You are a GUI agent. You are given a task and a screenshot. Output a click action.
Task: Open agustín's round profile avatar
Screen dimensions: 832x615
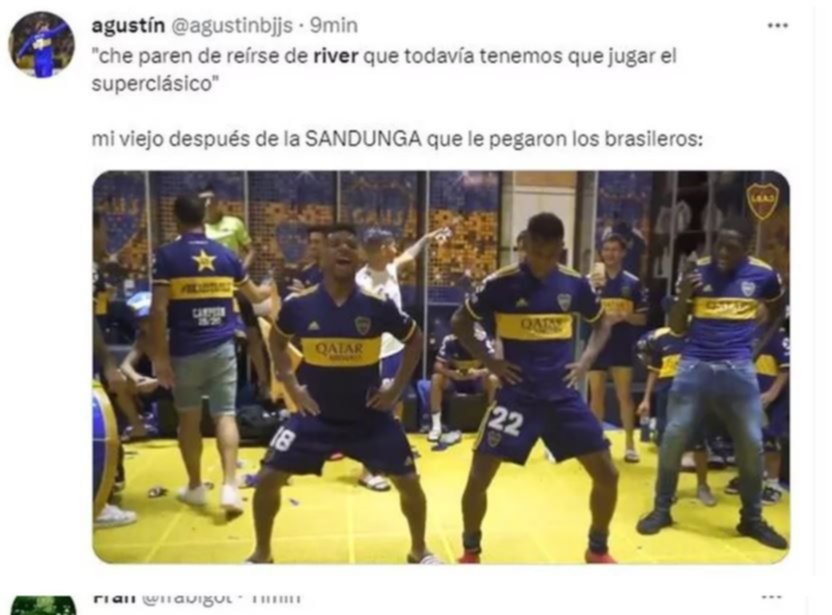[x=41, y=45]
